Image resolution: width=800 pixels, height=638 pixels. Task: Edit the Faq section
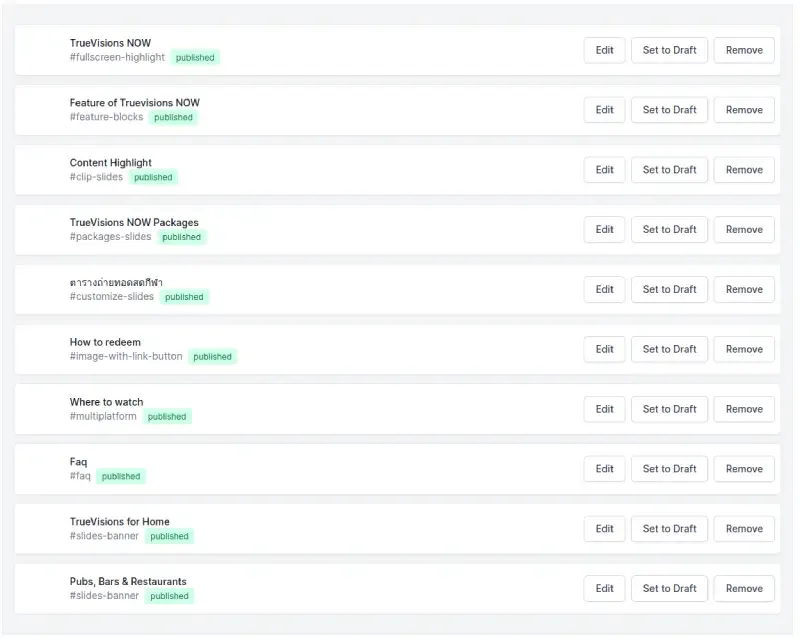604,469
